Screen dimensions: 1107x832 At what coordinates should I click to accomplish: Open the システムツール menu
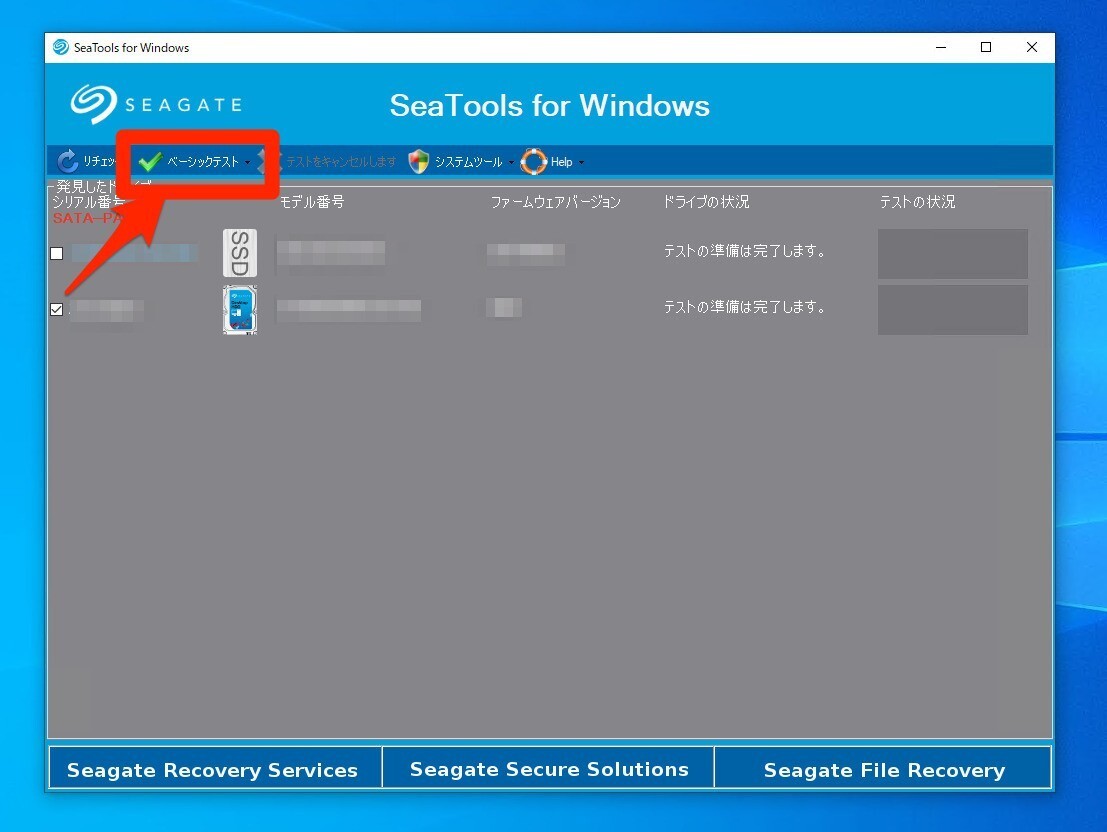pyautogui.click(x=468, y=162)
